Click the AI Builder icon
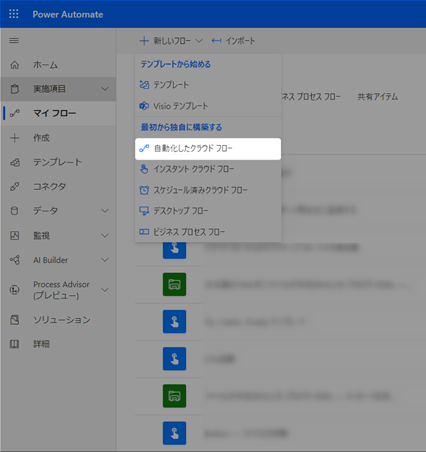This screenshot has height=452, width=426. pyautogui.click(x=15, y=260)
